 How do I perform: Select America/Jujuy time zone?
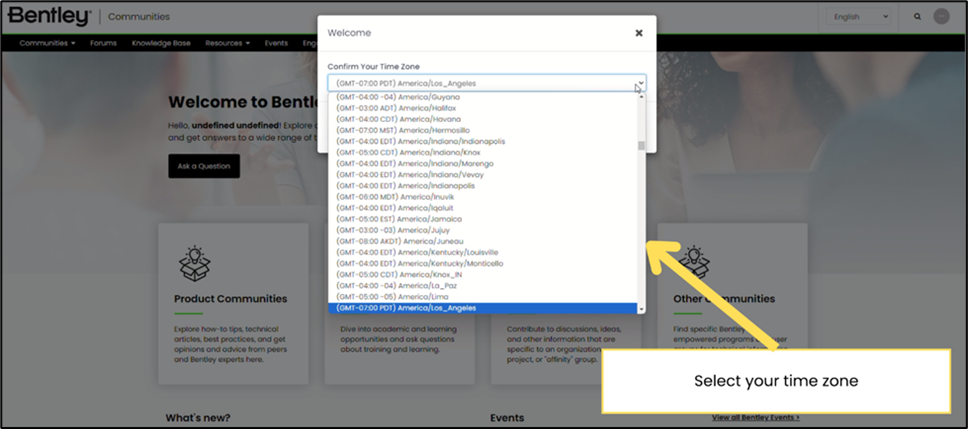(482, 230)
